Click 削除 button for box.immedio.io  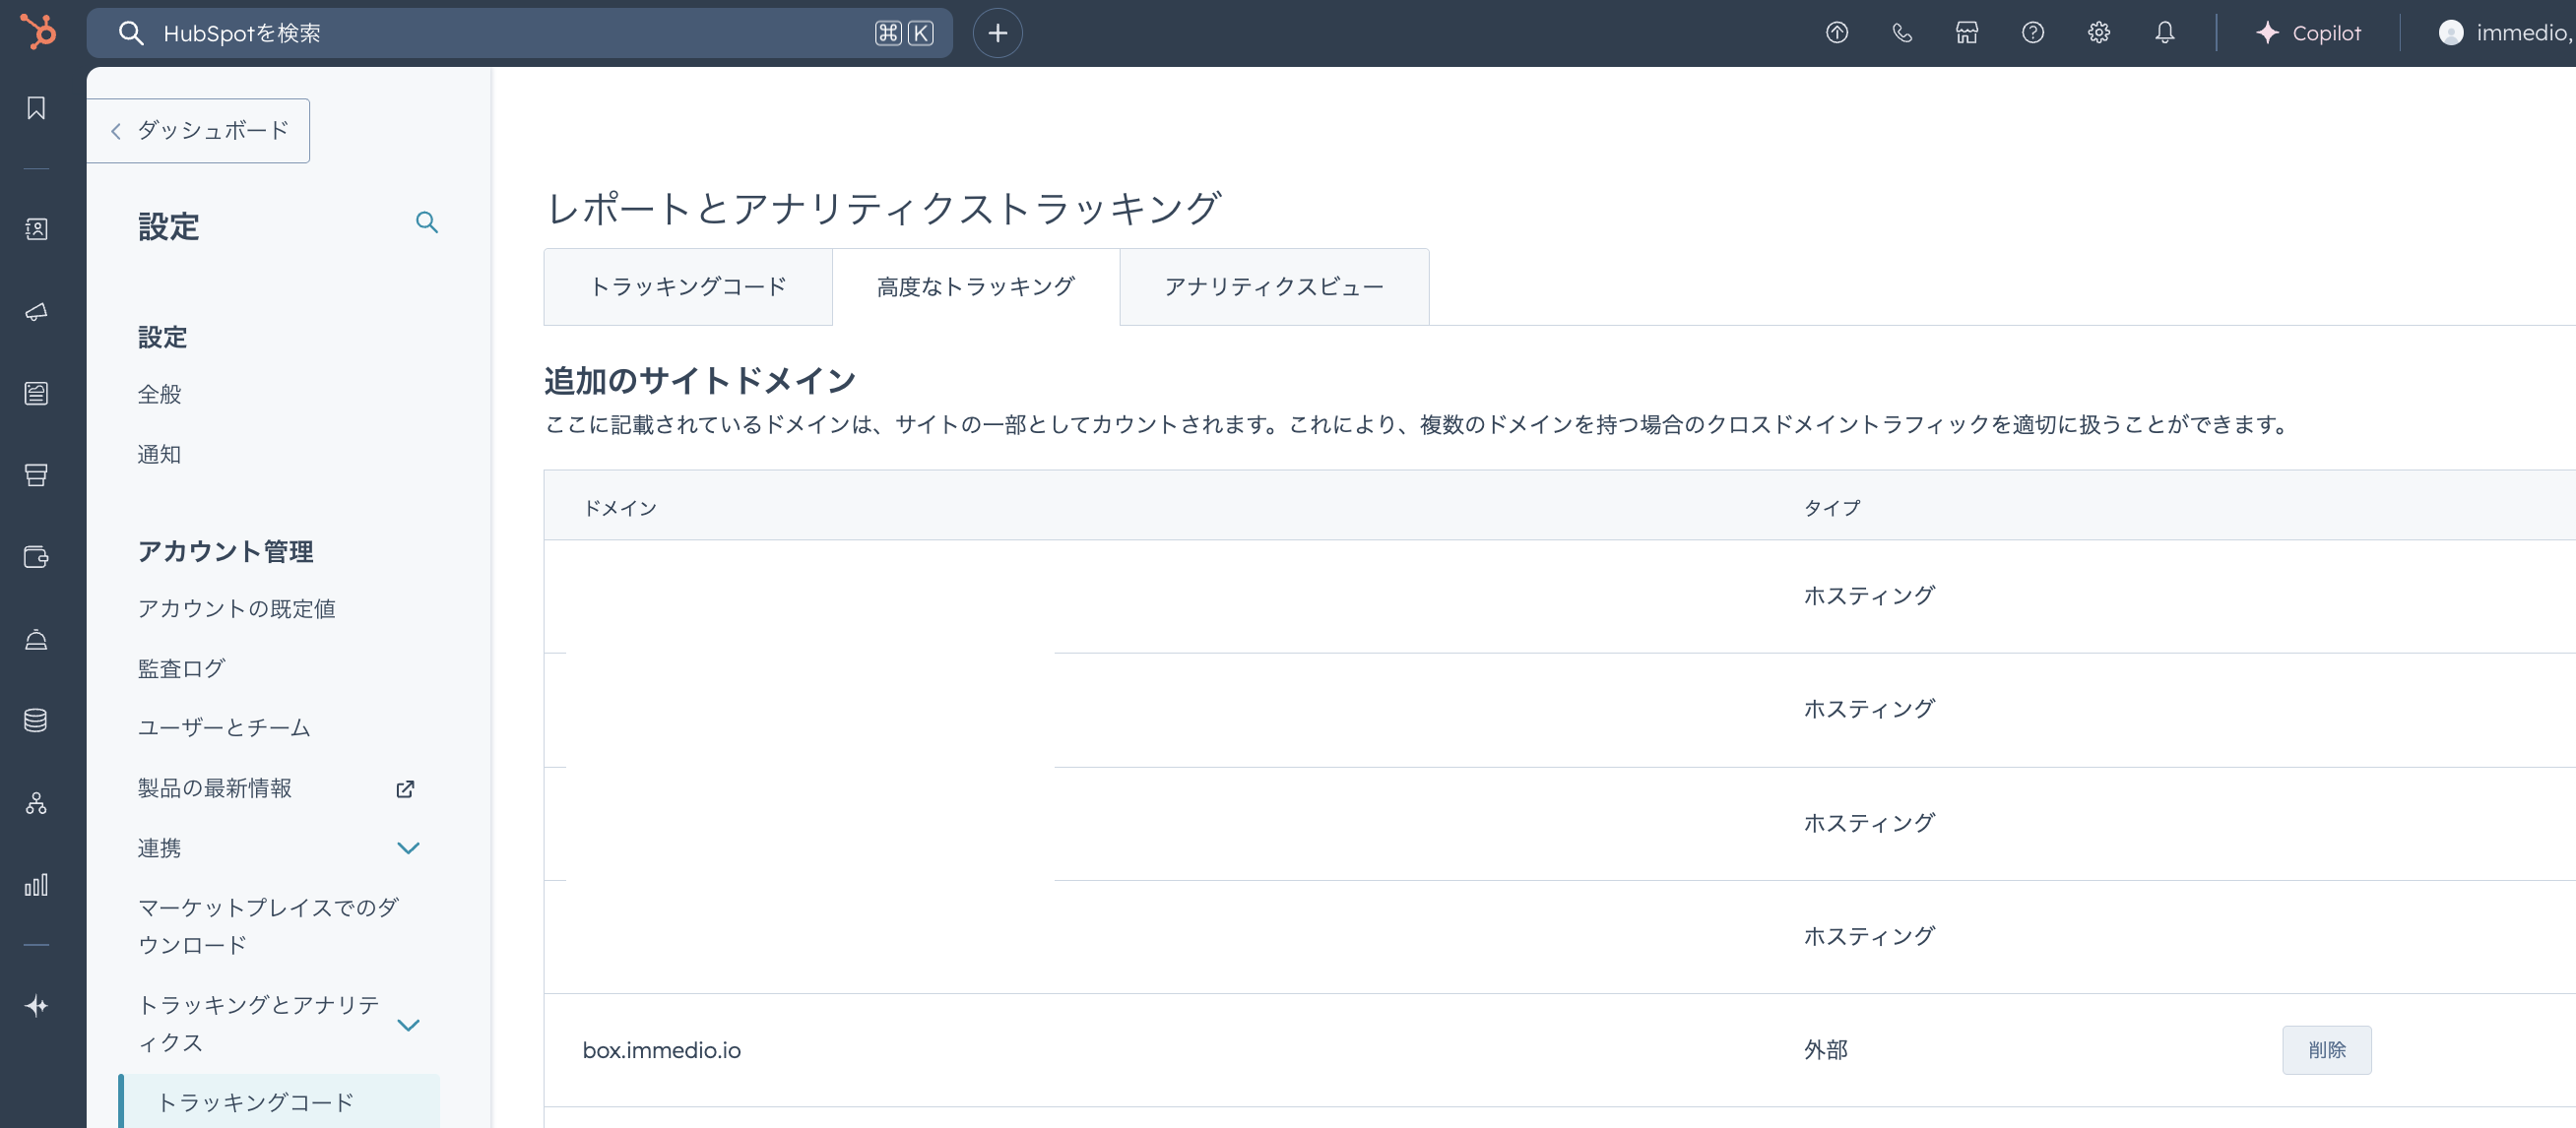(x=2326, y=1050)
